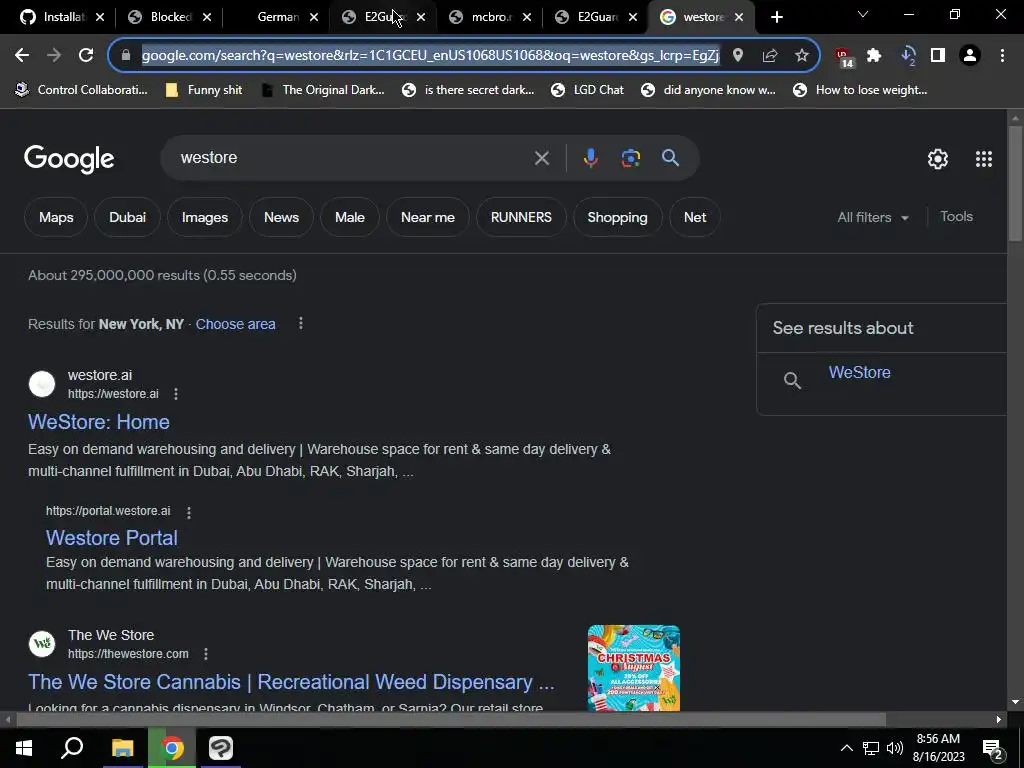Image resolution: width=1024 pixels, height=768 pixels.
Task: Open File Explorer from the taskbar
Action: tap(122, 748)
